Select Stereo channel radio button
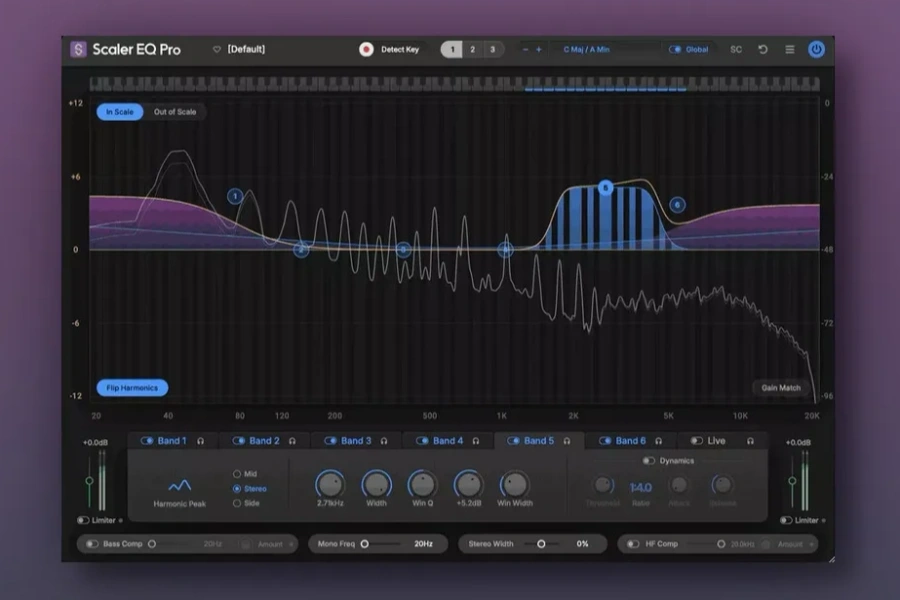The width and height of the screenshot is (900, 600). (x=236, y=489)
